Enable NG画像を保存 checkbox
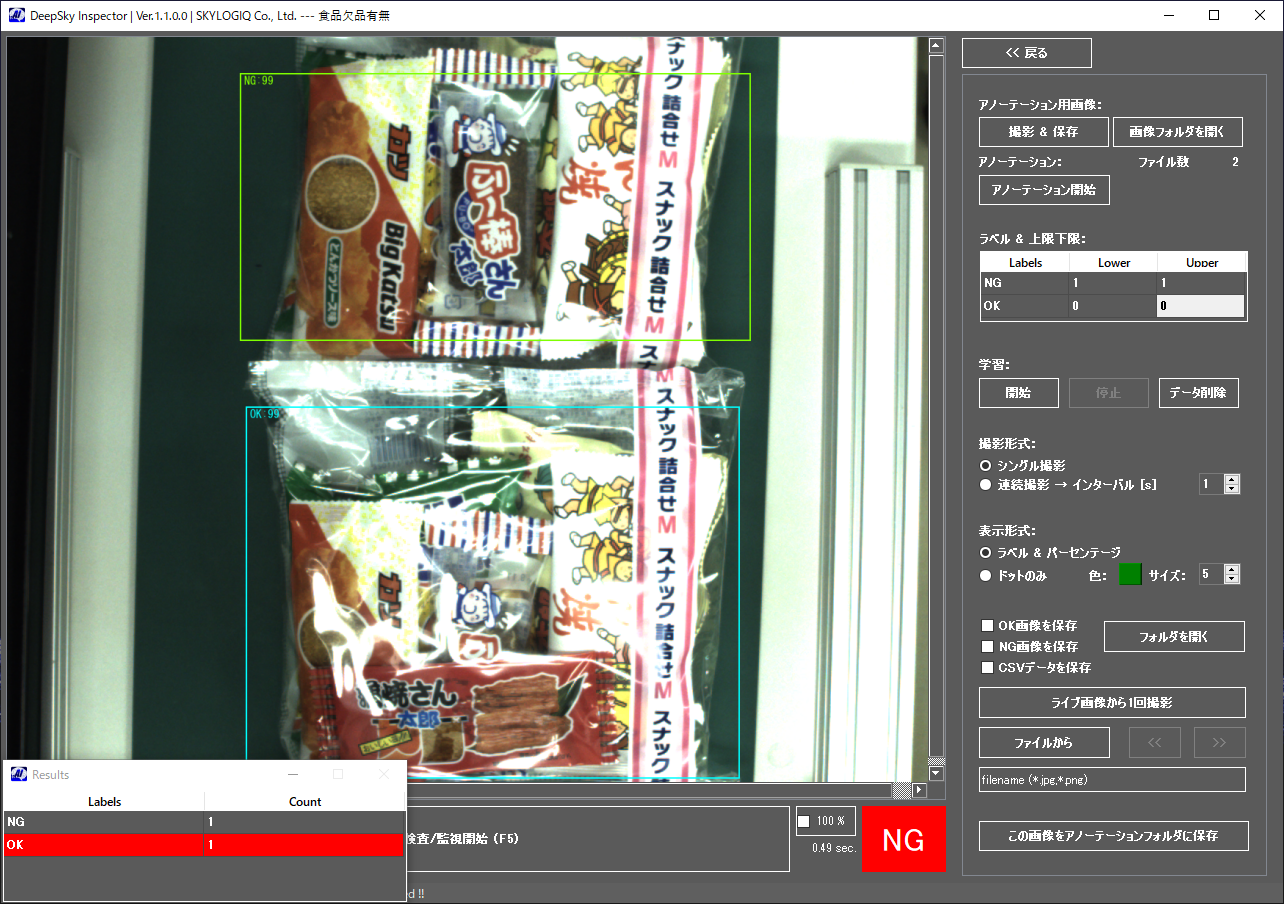The image size is (1284, 904). [x=987, y=647]
